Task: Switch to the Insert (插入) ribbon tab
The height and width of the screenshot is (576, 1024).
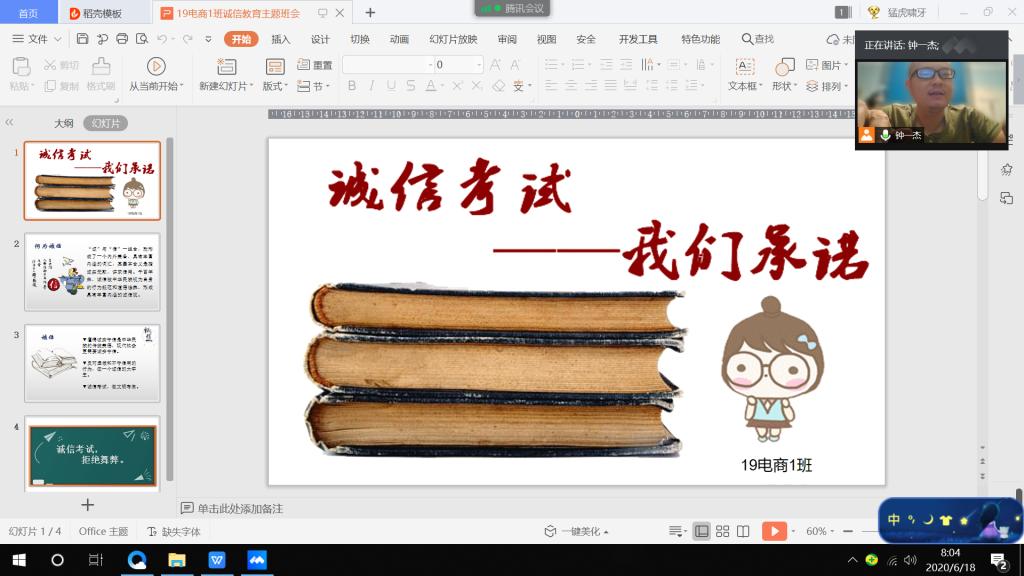Action: [281, 39]
